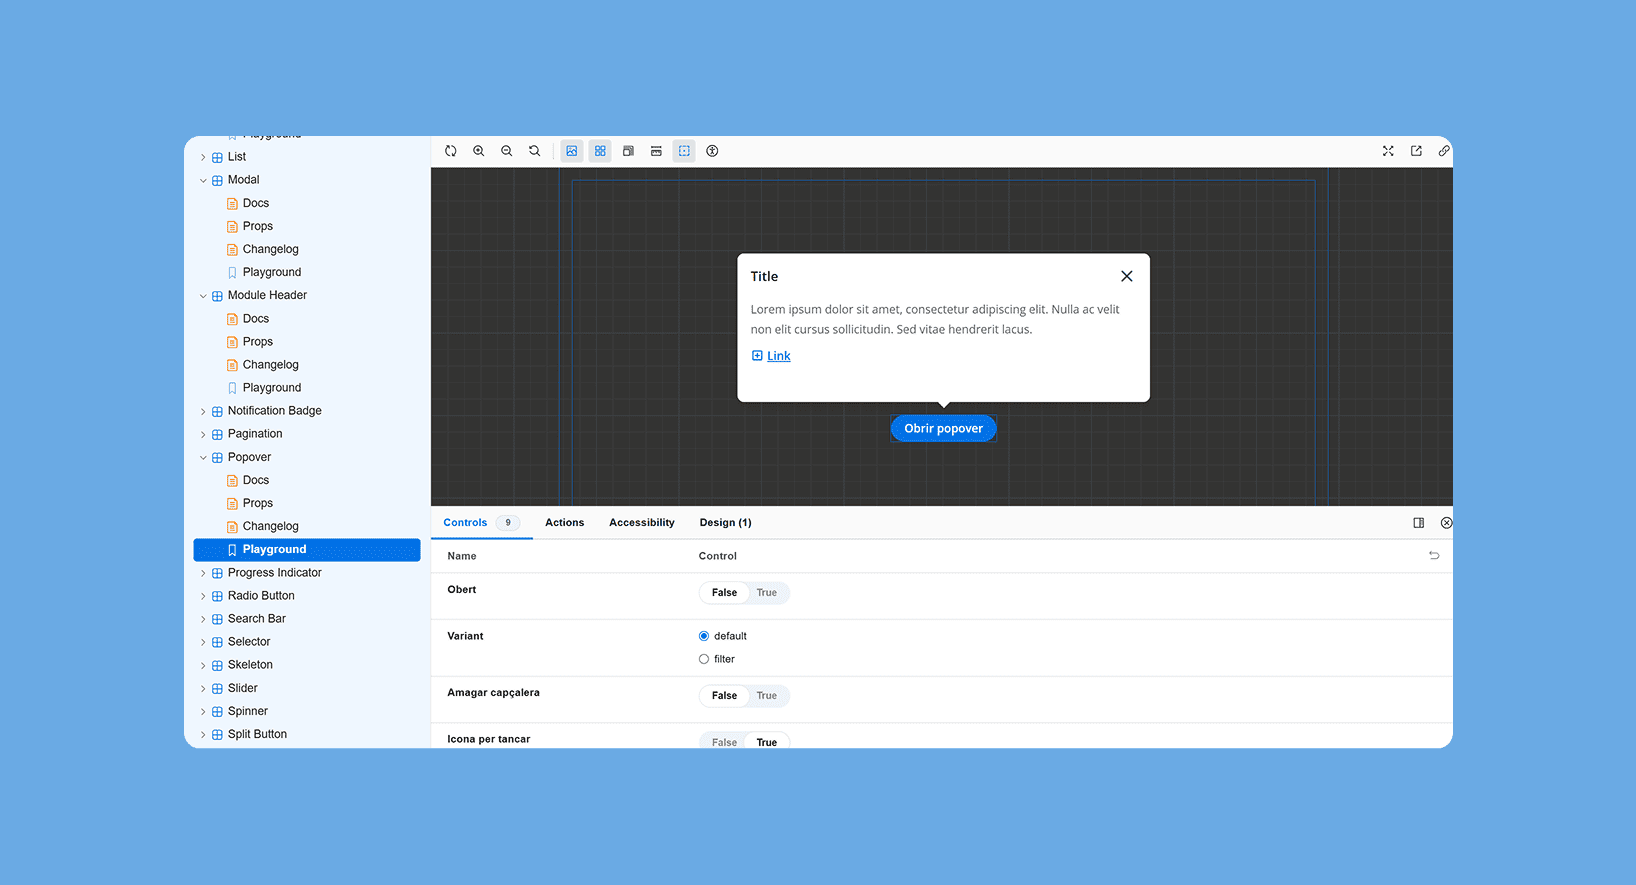The height and width of the screenshot is (885, 1636).
Task: Set Icona per tancar to True
Action: pyautogui.click(x=767, y=741)
